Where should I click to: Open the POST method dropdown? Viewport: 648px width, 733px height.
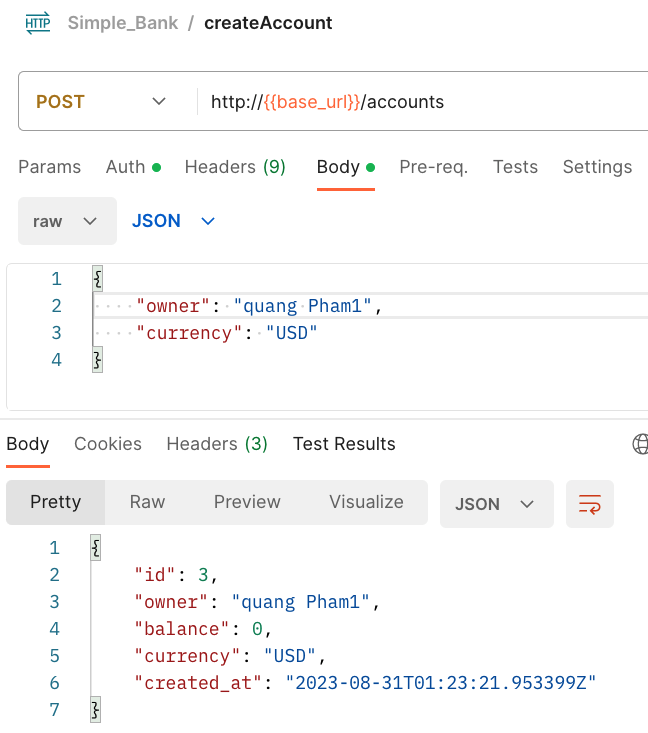[100, 101]
